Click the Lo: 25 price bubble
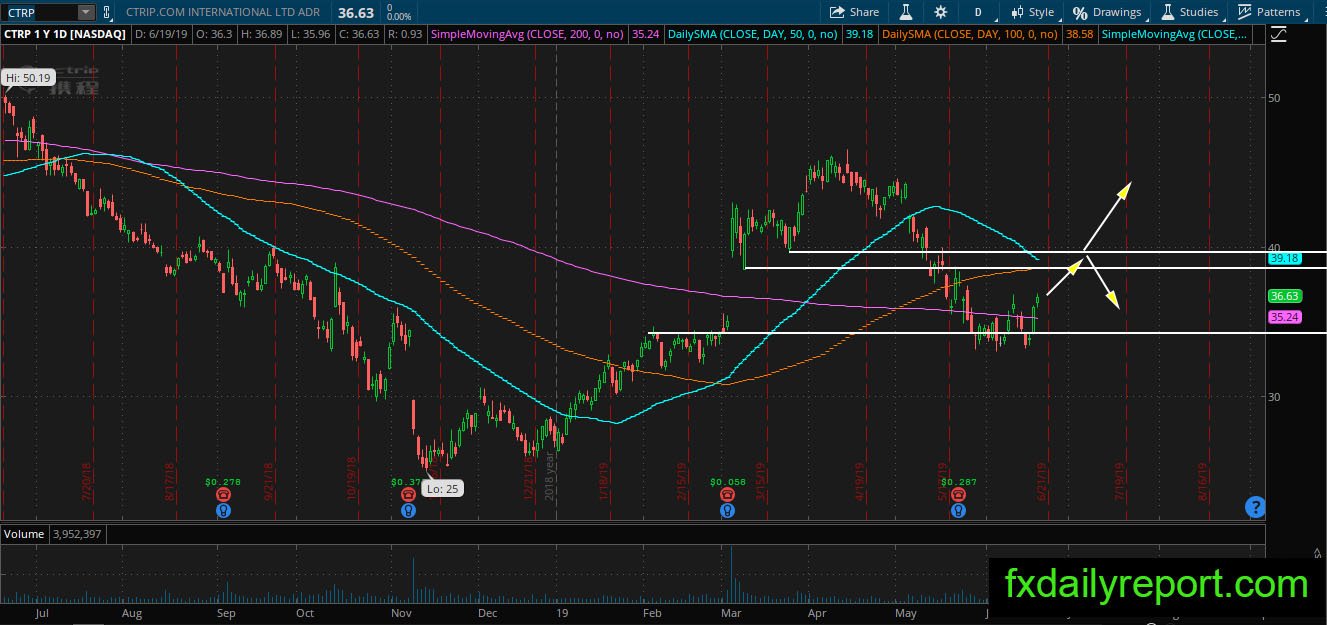Viewport: 1327px width, 625px height. coord(443,488)
